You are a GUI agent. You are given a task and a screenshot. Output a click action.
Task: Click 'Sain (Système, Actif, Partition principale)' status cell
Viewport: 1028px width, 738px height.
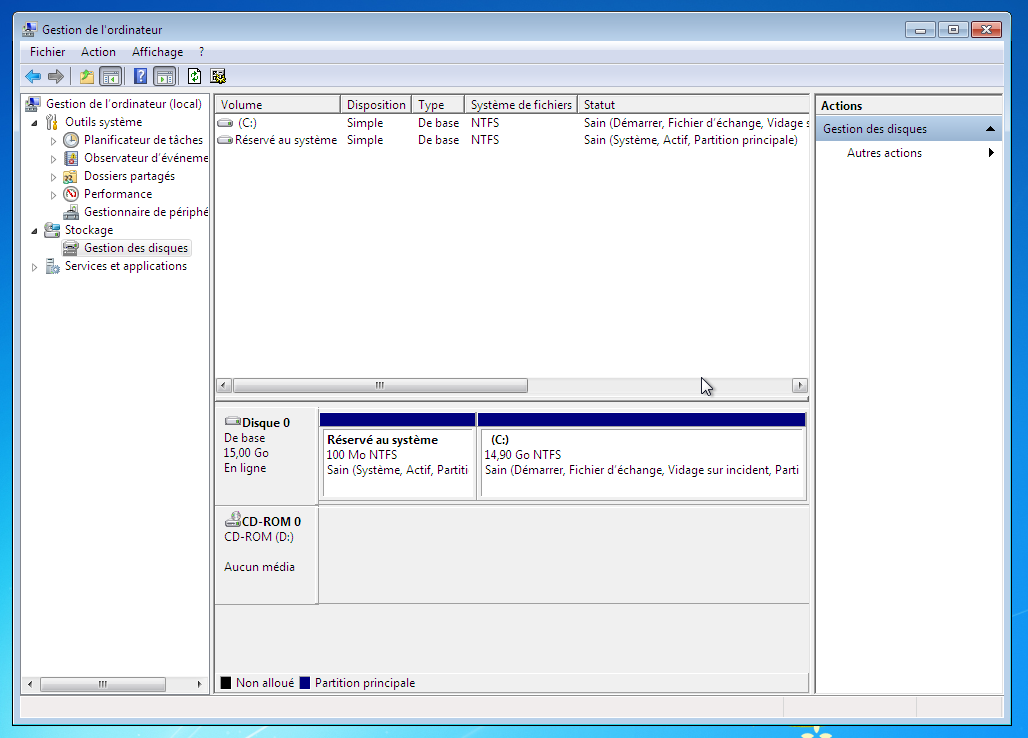pyautogui.click(x=691, y=140)
